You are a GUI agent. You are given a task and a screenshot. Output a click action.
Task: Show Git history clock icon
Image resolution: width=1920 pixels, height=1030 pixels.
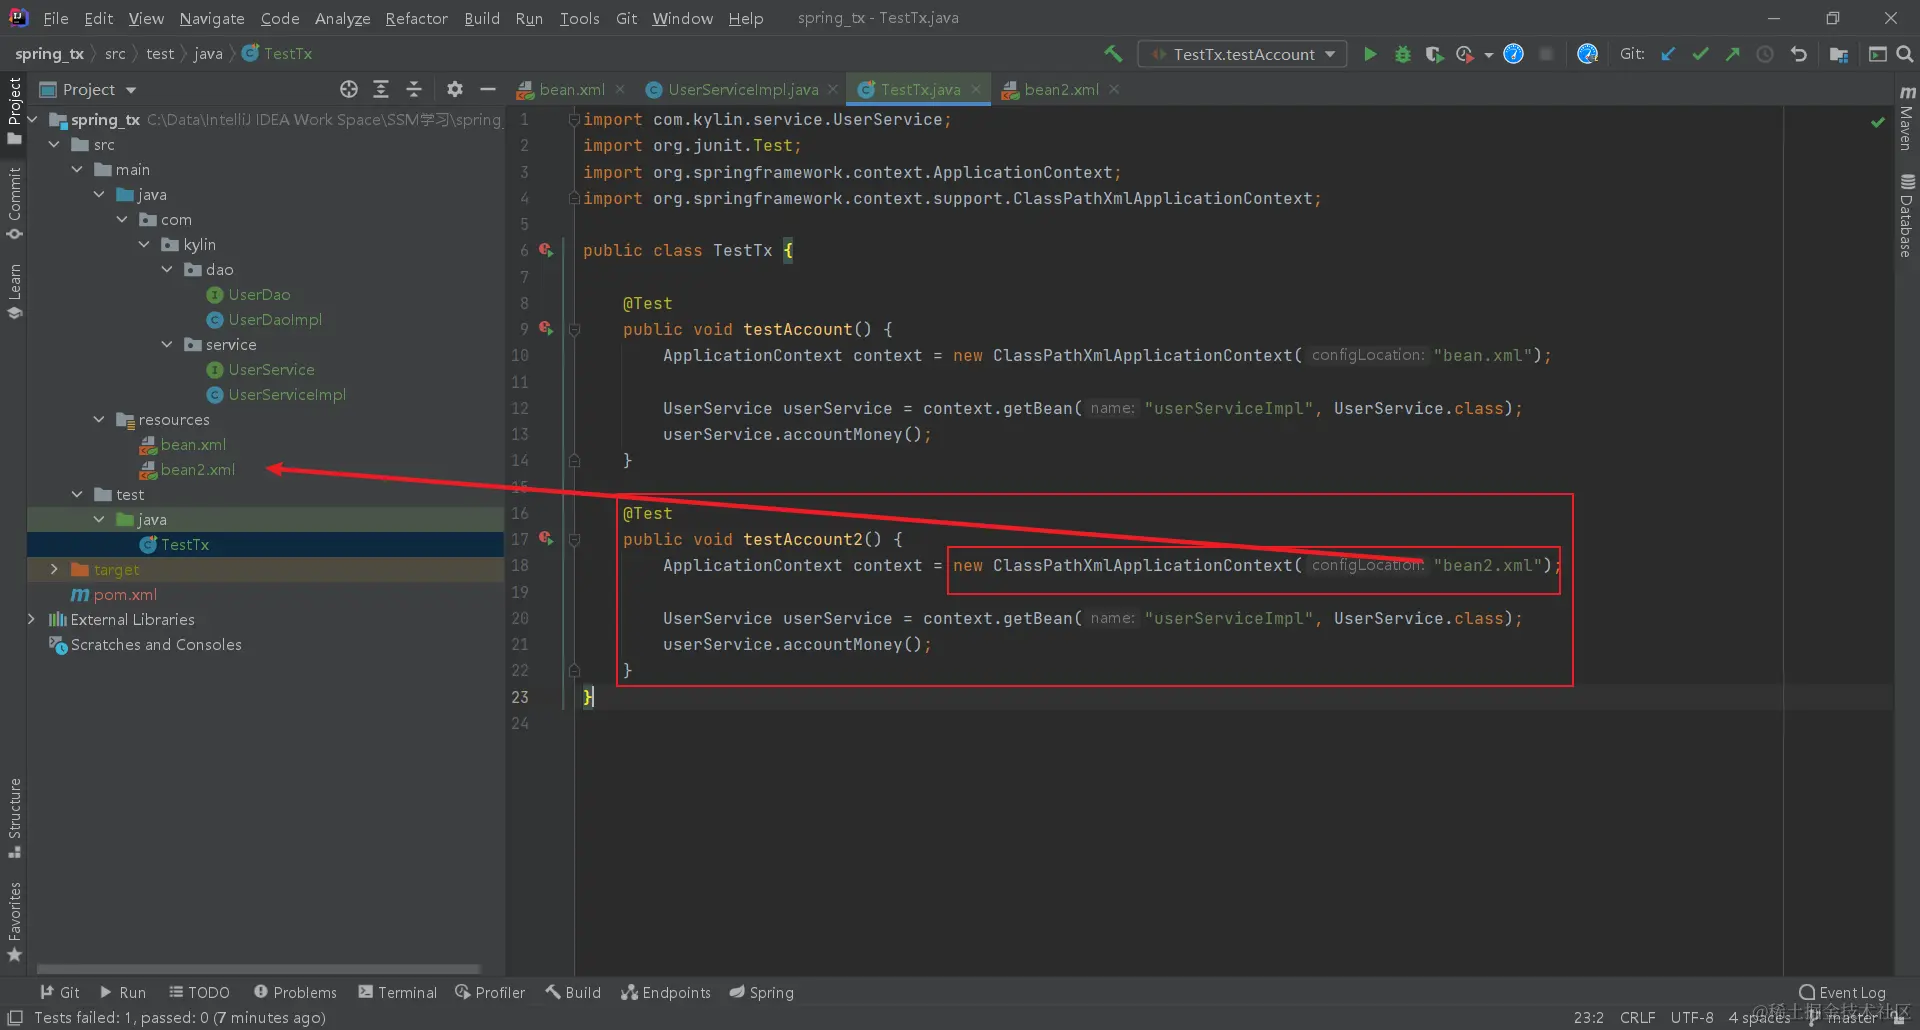(x=1765, y=54)
